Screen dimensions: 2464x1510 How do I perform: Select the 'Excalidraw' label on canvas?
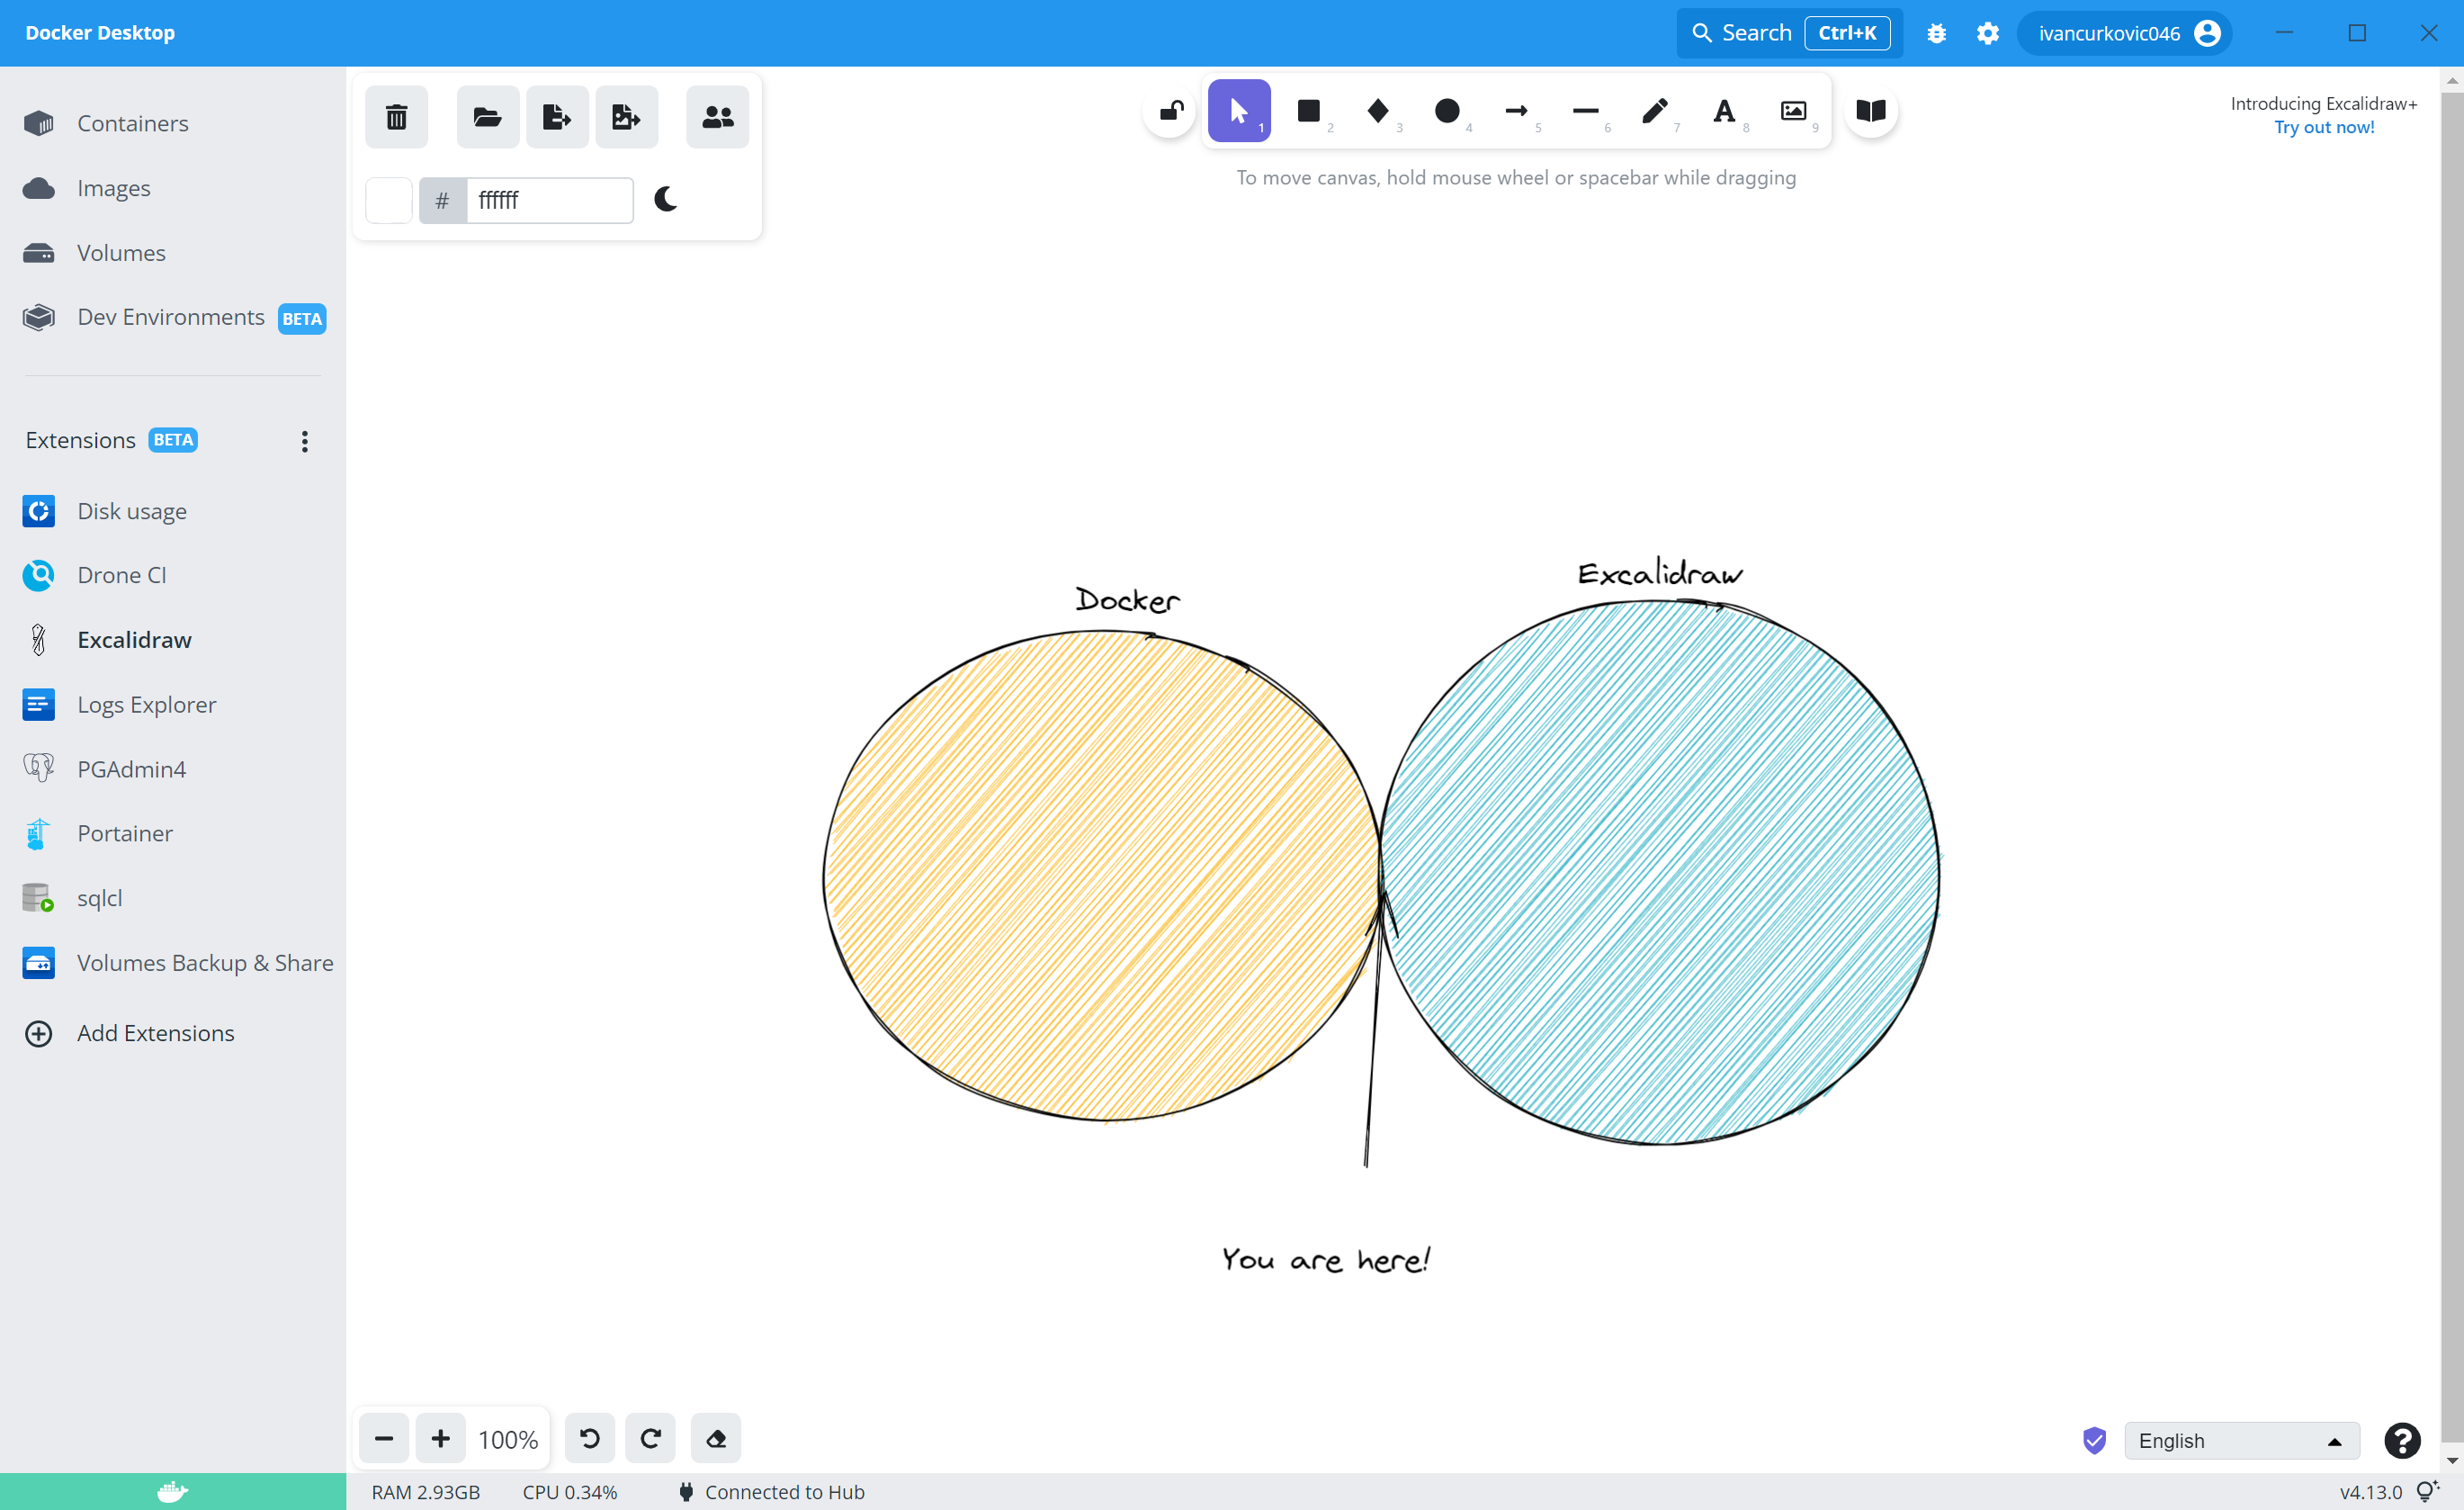pyautogui.click(x=1660, y=572)
